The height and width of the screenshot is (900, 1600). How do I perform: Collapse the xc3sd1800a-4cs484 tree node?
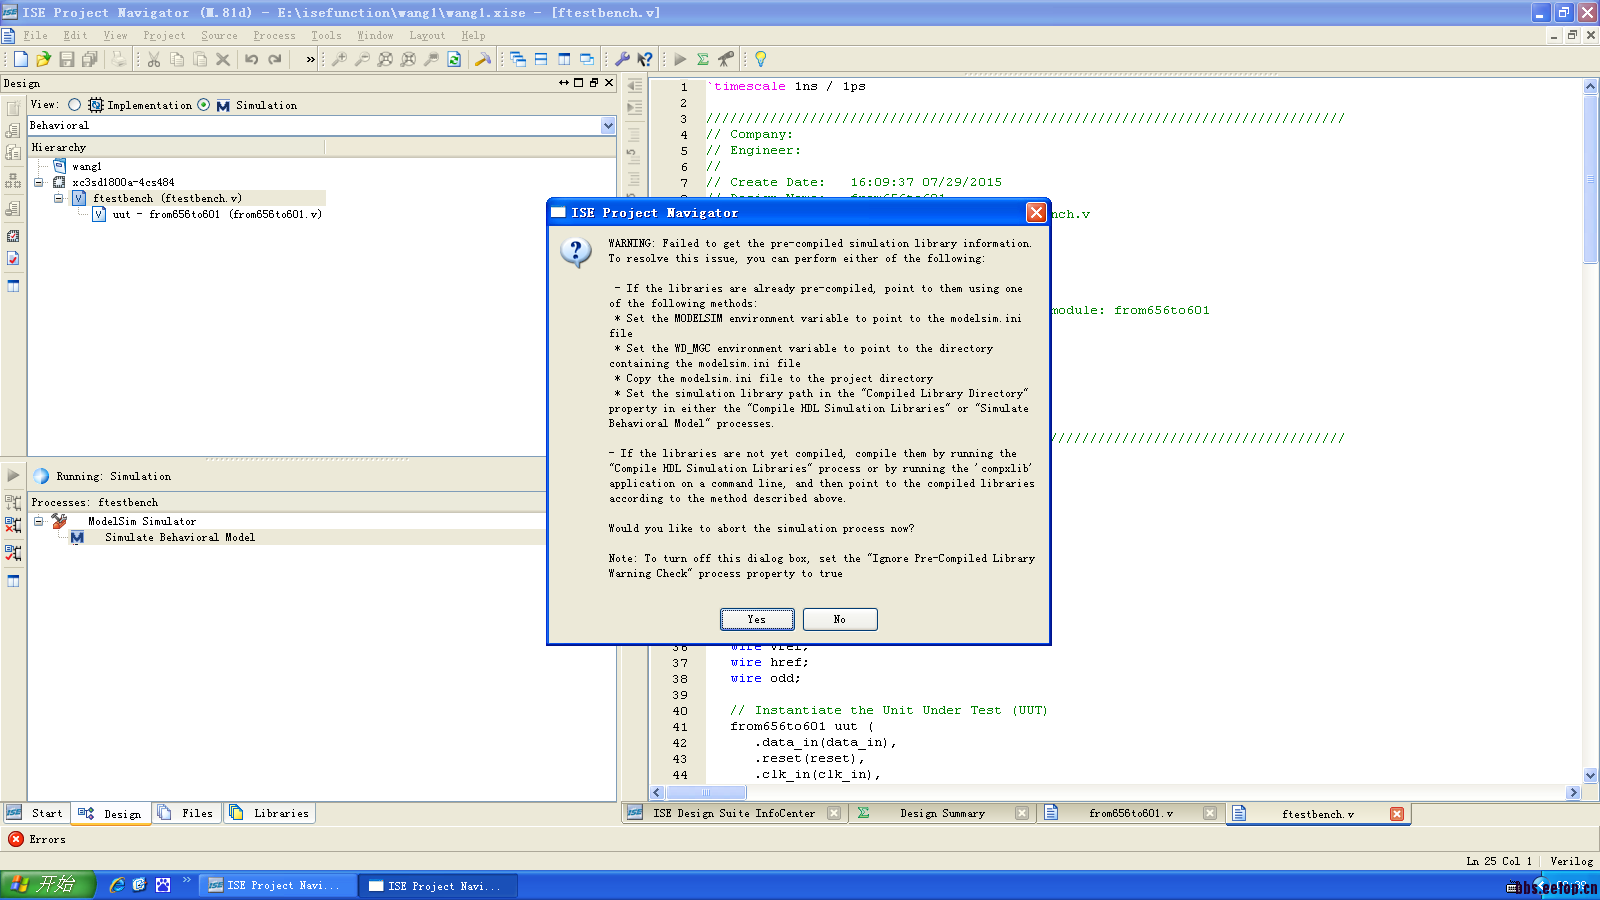39,182
